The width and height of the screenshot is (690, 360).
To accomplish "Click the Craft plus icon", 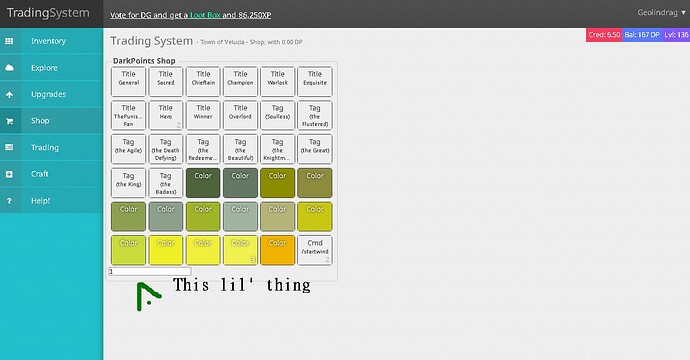I will (9, 174).
